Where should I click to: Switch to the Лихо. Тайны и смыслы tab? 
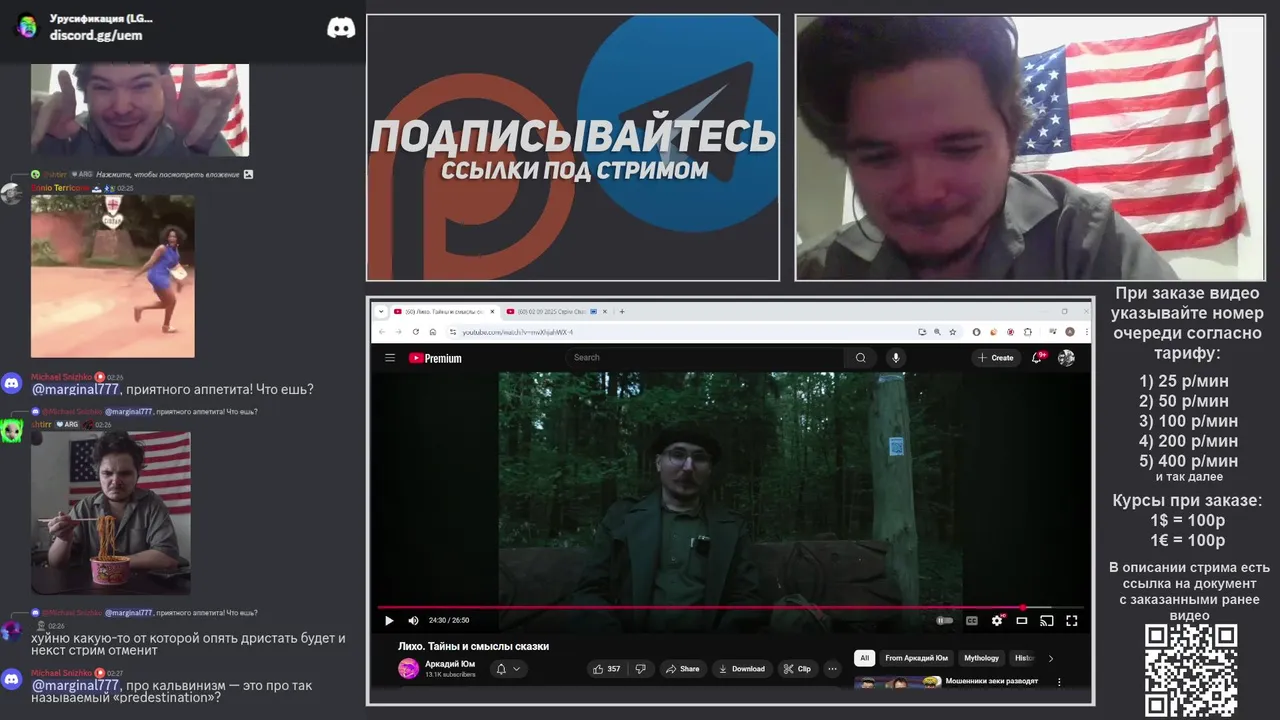click(x=444, y=311)
